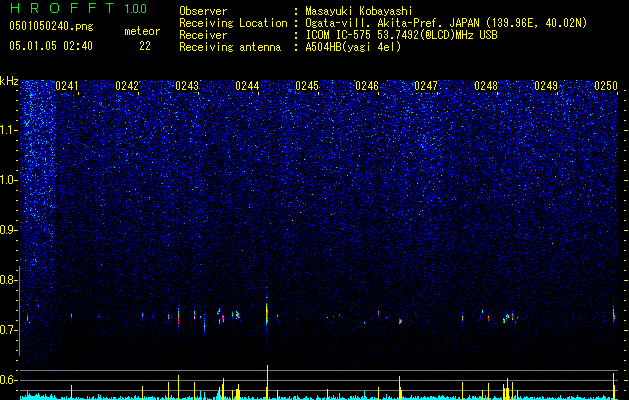Click the 0247 time marker
Screen dimensions: 629x400
426,85
